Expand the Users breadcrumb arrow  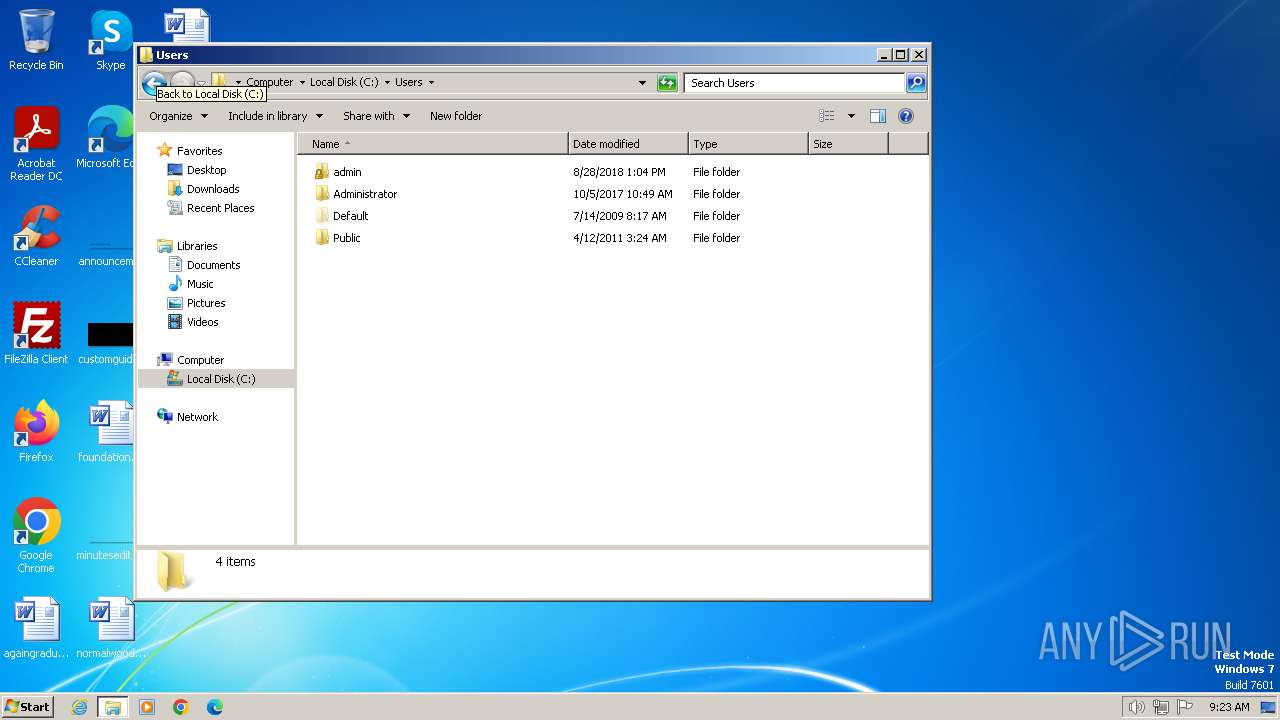click(x=431, y=83)
